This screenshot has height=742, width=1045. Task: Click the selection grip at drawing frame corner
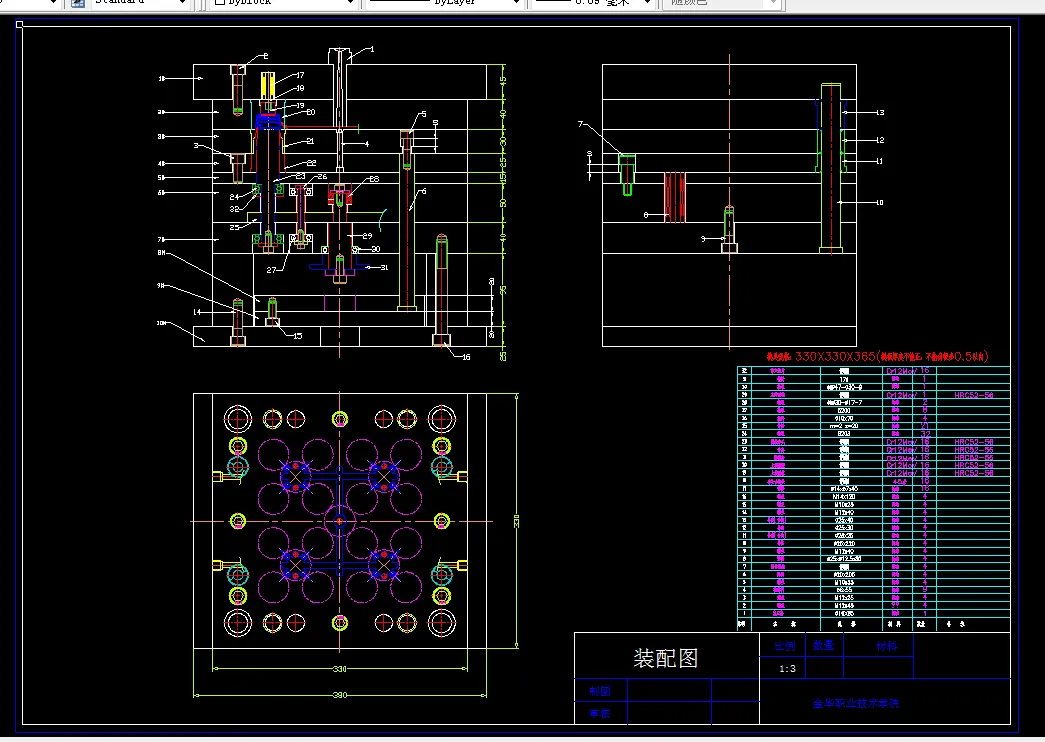click(x=19, y=25)
